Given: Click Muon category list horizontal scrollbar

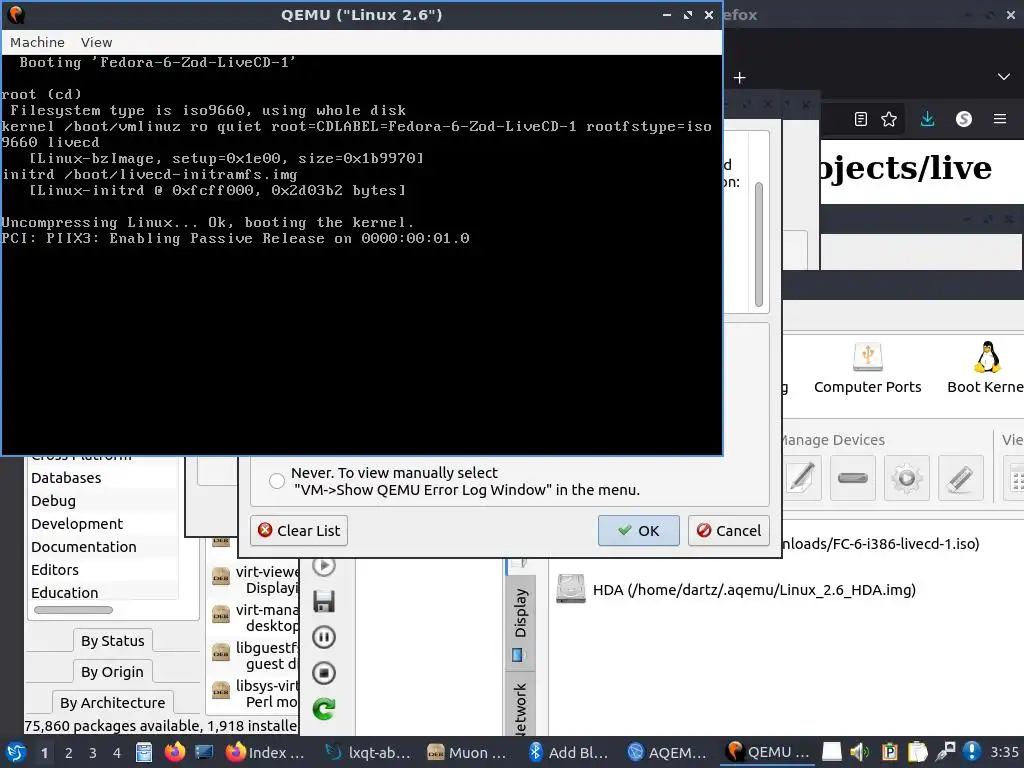Looking at the screenshot, I should coord(73,610).
